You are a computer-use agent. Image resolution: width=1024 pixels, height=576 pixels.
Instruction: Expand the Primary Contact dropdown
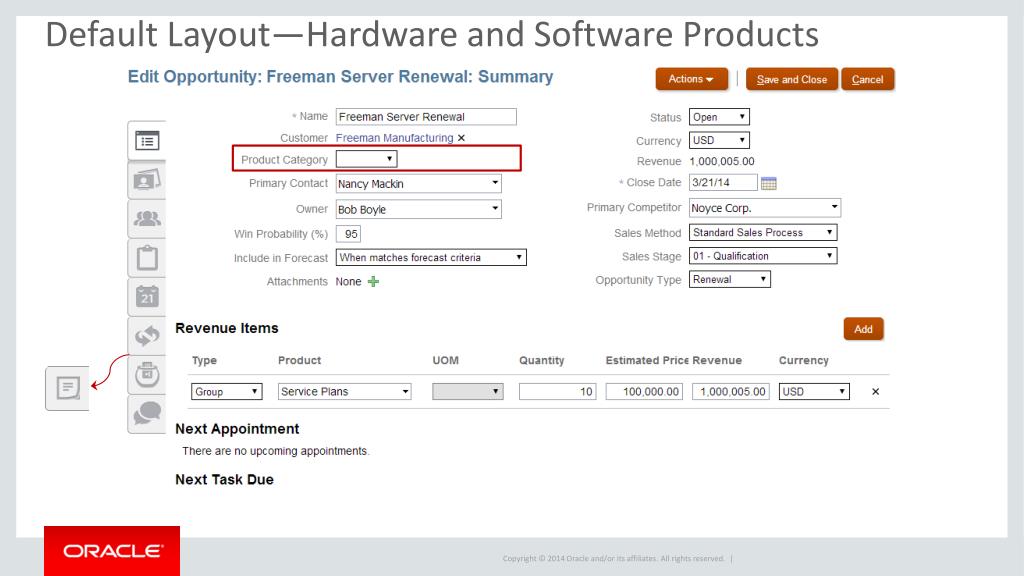419,184
